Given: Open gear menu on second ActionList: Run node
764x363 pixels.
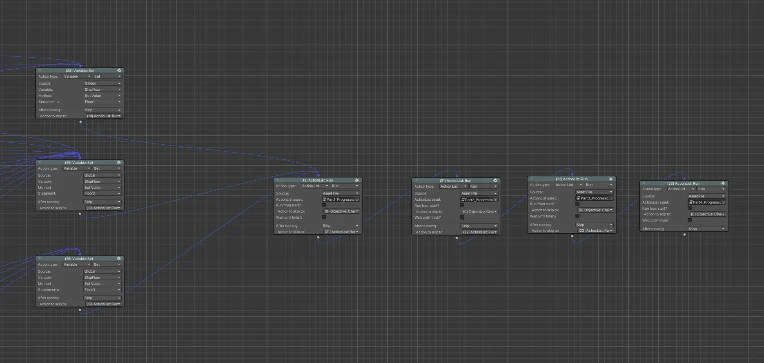Looking at the screenshot, I should tap(495, 180).
